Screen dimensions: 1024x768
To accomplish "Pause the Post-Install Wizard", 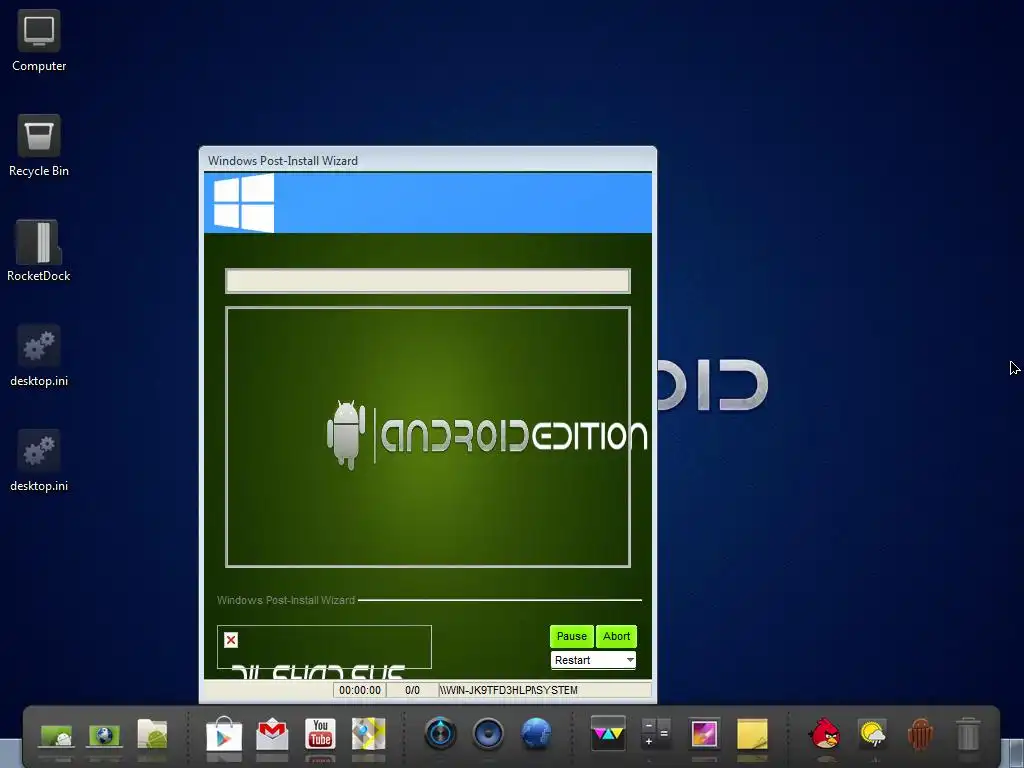I will point(571,636).
